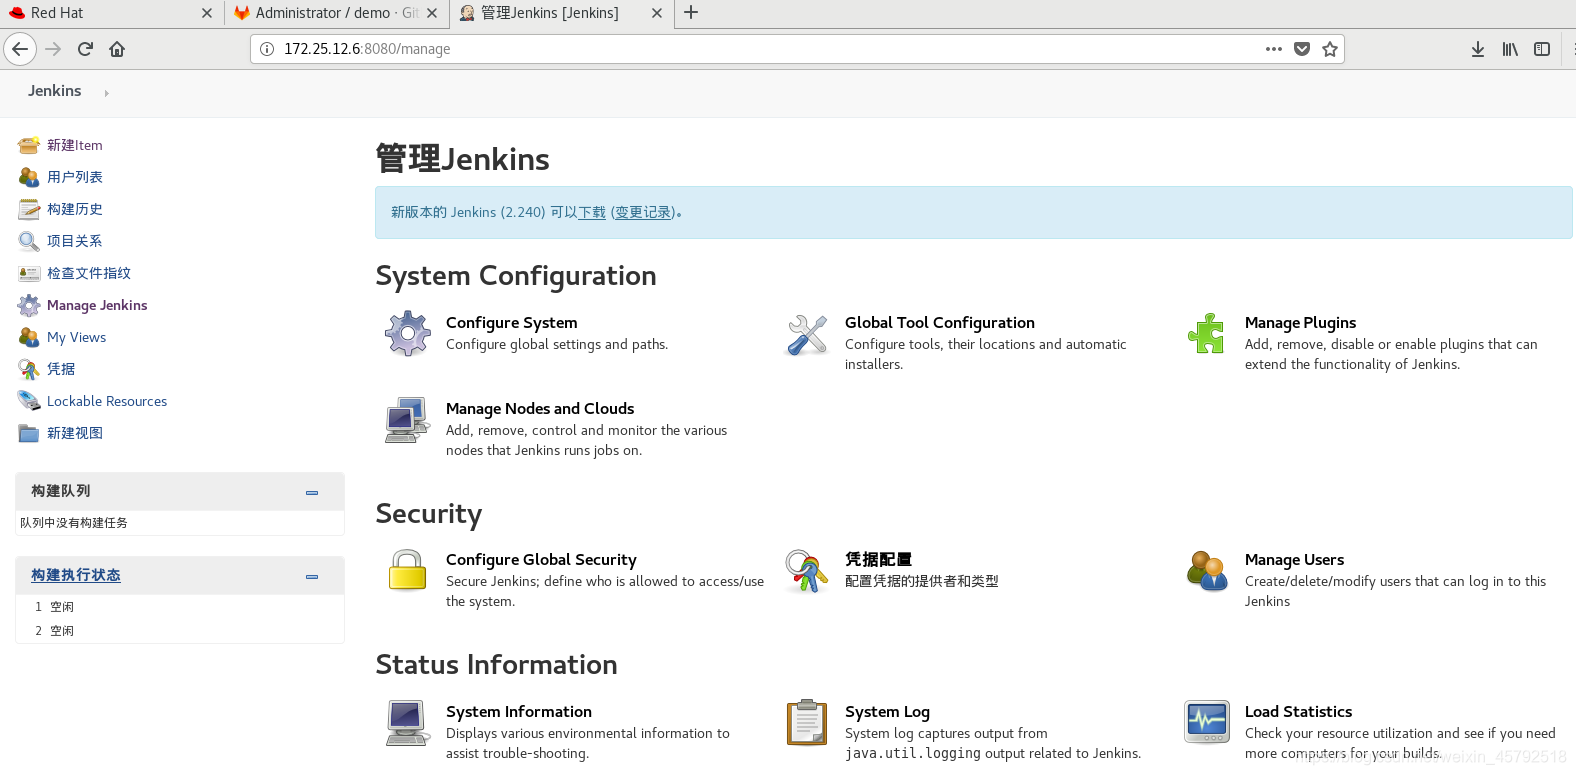The width and height of the screenshot is (1576, 775).
Task: Click the 项目关系 magnifier icon
Action: pos(29,241)
